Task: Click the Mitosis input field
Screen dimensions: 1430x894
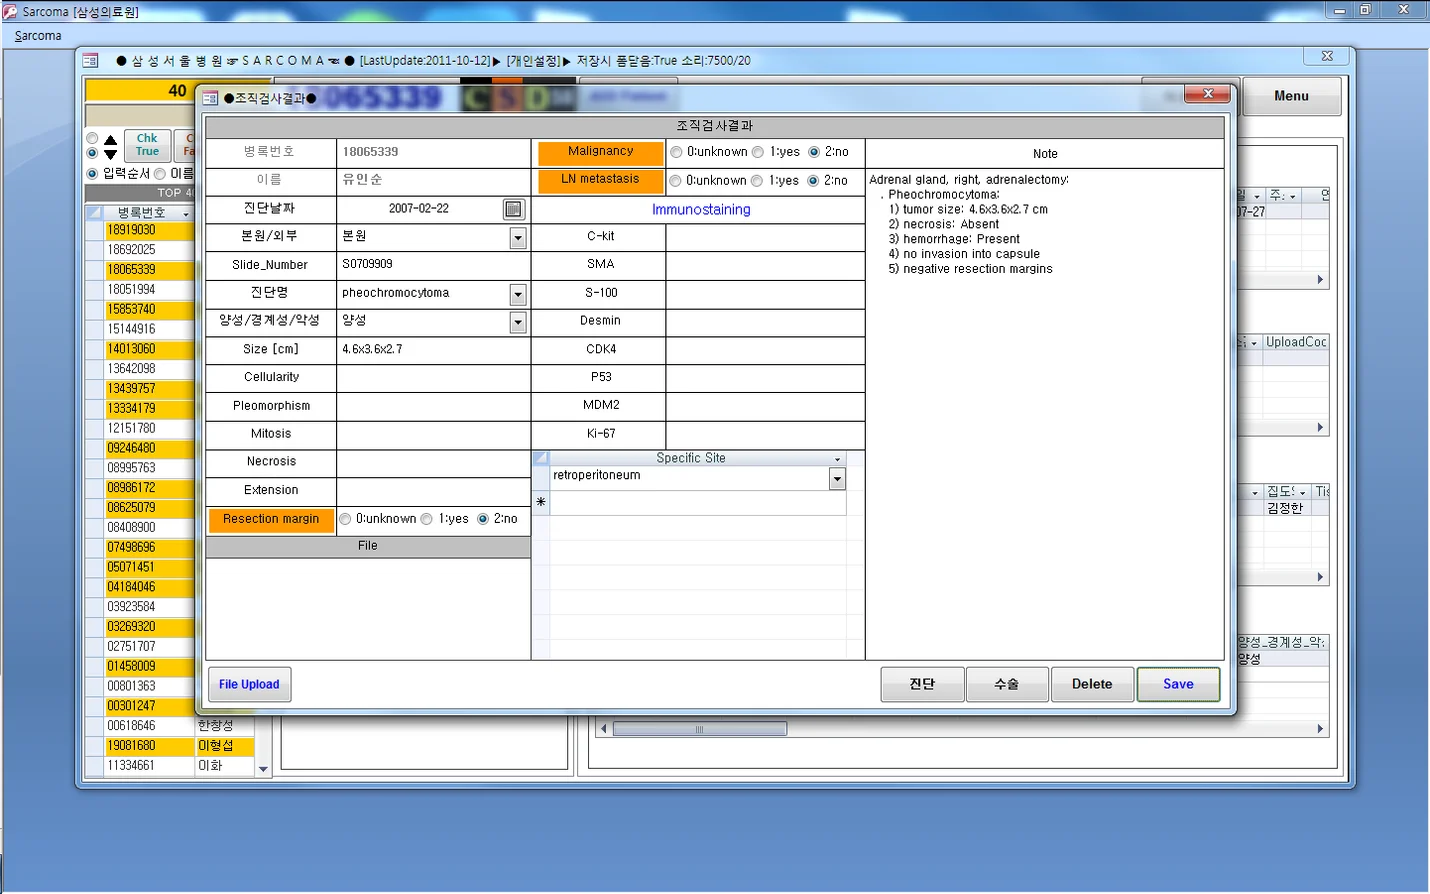Action: (433, 434)
